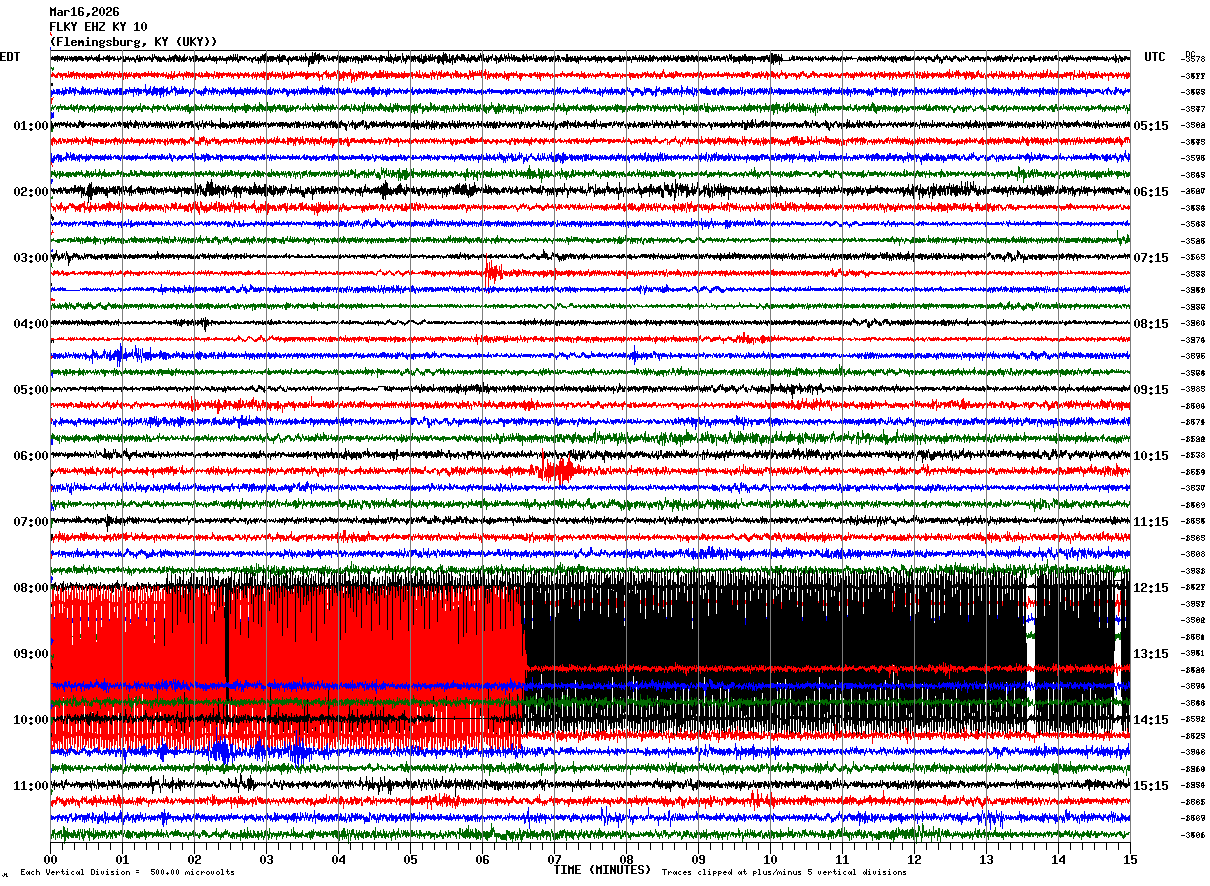Click the 14:15 UTC row label
Screen dimensions: 1210x886
(x=1151, y=720)
